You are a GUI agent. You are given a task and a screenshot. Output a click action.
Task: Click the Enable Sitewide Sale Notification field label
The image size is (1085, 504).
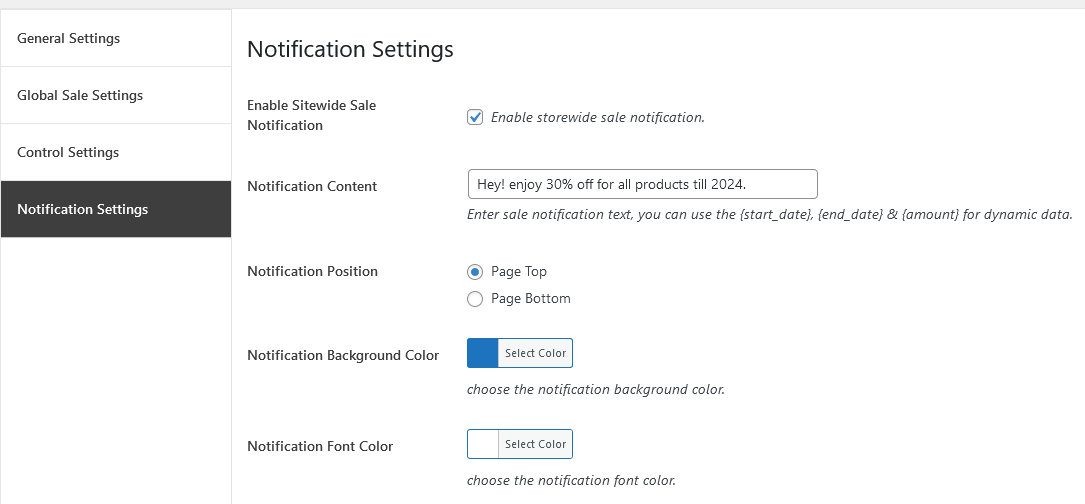(x=311, y=115)
